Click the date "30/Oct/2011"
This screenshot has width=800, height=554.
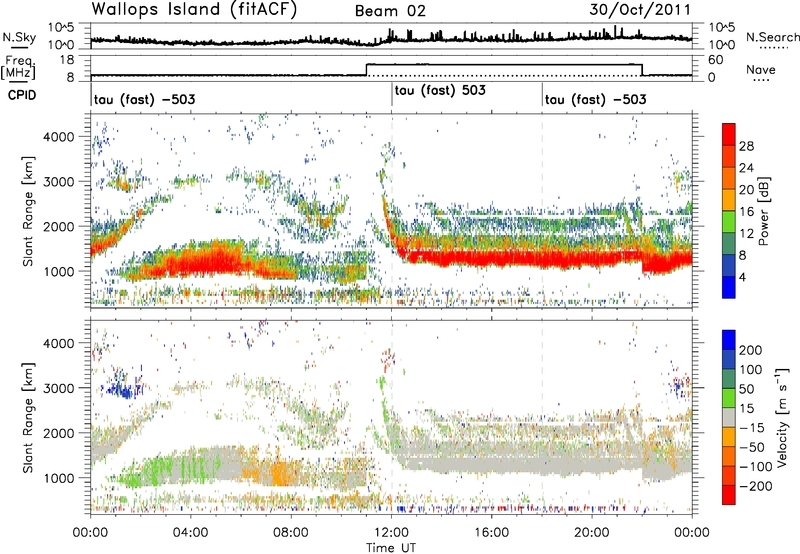(x=640, y=10)
